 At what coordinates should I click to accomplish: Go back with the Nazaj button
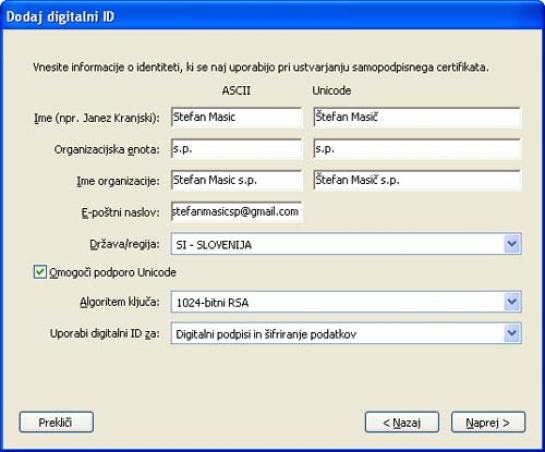coord(402,422)
